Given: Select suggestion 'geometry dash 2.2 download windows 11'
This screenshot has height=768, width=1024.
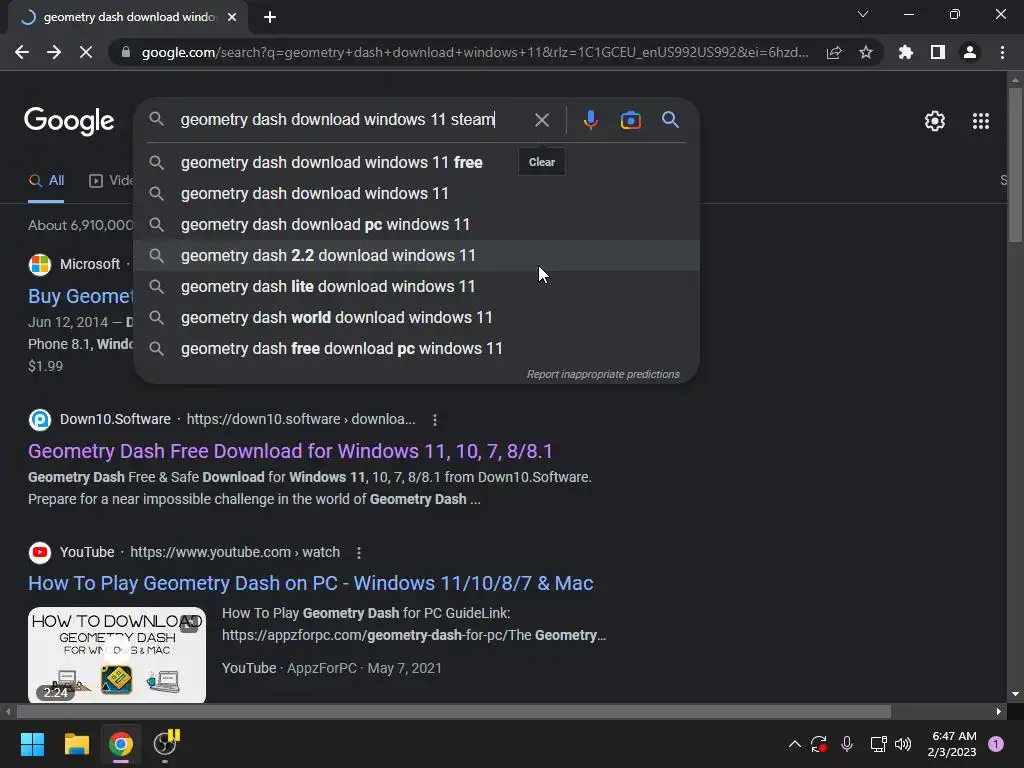Looking at the screenshot, I should [x=416, y=255].
